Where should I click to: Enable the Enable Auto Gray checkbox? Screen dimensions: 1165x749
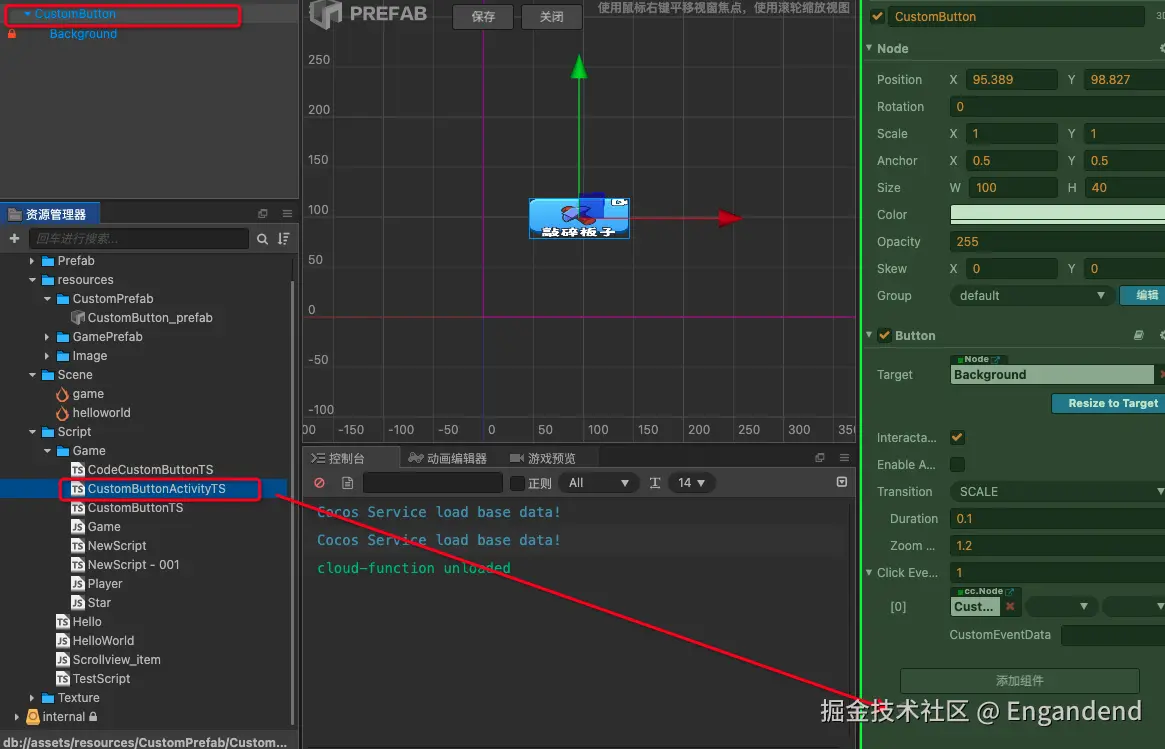(957, 464)
